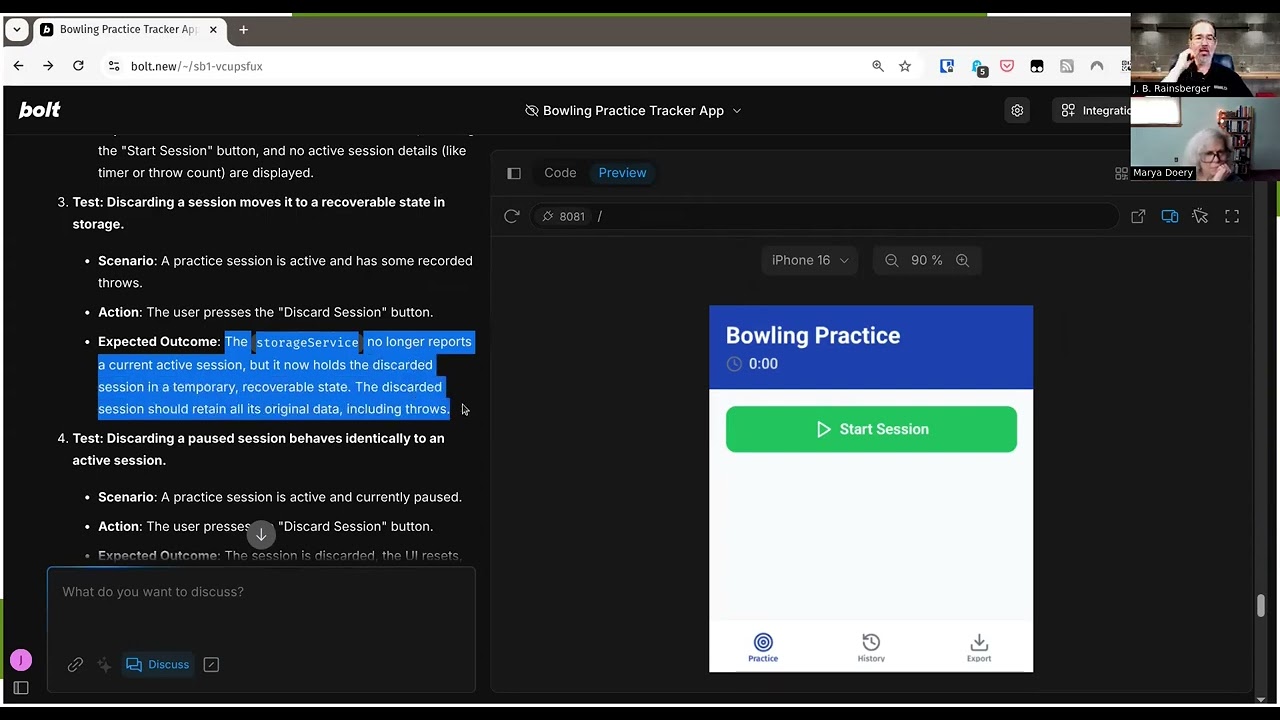Zoom out the preview

891,260
